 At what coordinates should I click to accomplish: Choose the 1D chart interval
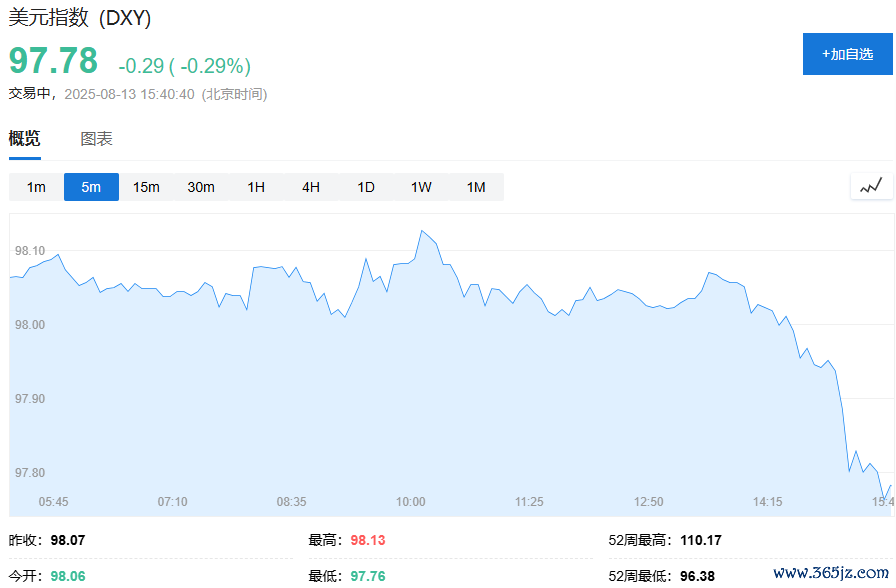[x=366, y=187]
